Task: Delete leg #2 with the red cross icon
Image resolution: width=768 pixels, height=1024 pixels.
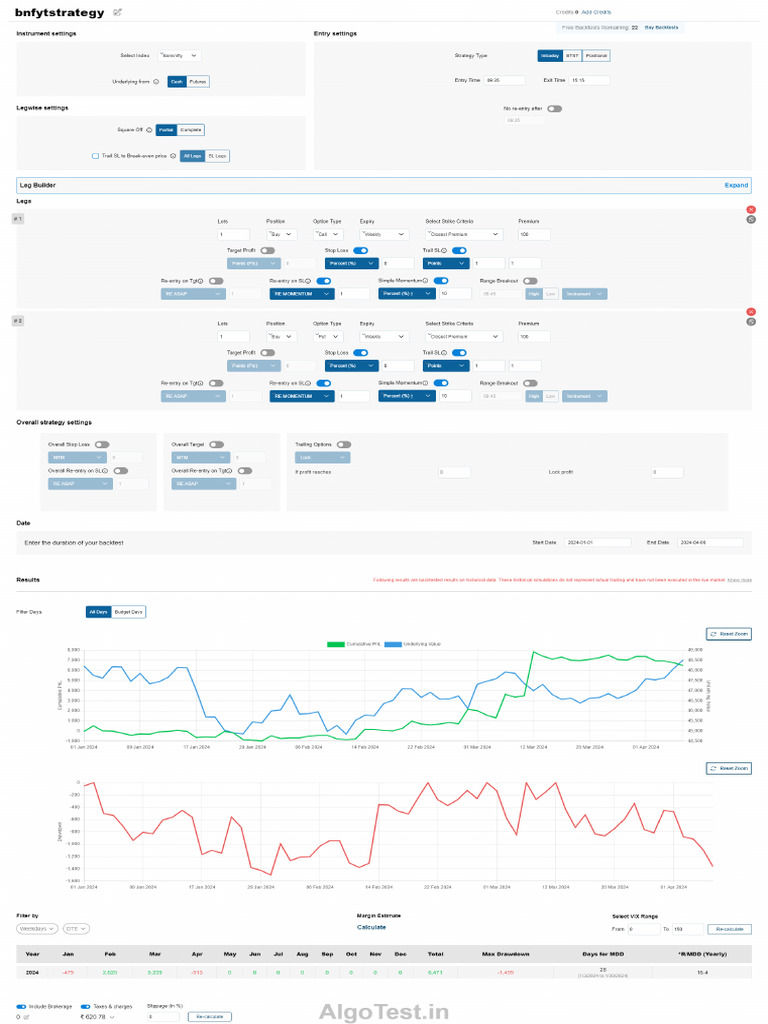Action: [x=751, y=312]
